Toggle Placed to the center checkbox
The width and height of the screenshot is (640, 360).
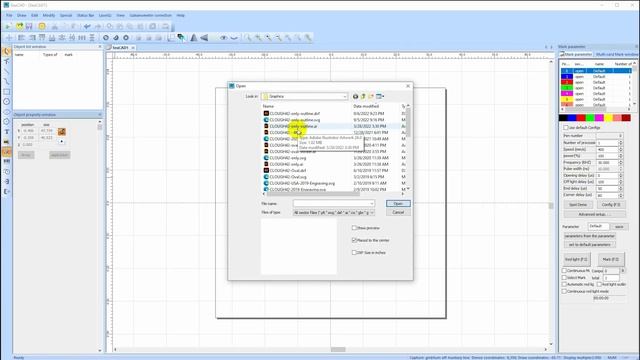click(354, 240)
